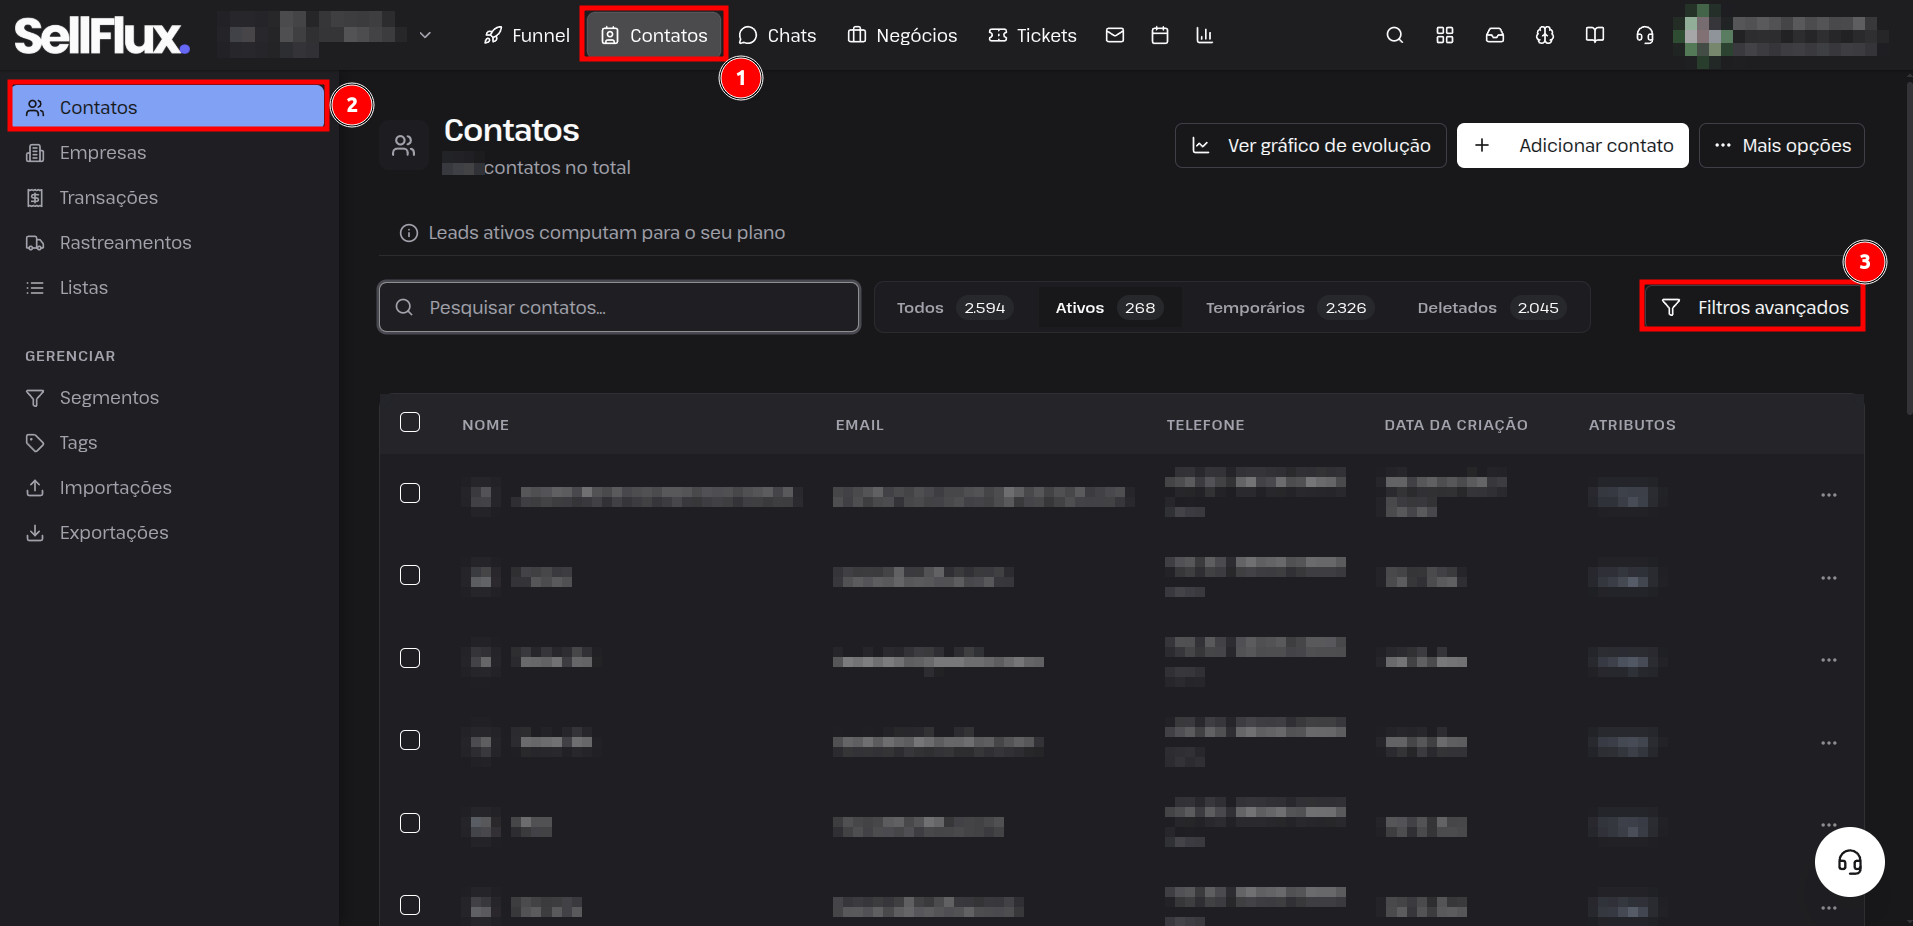The height and width of the screenshot is (926, 1913).
Task: Click the Pesquisar contatos search field
Action: 619,307
